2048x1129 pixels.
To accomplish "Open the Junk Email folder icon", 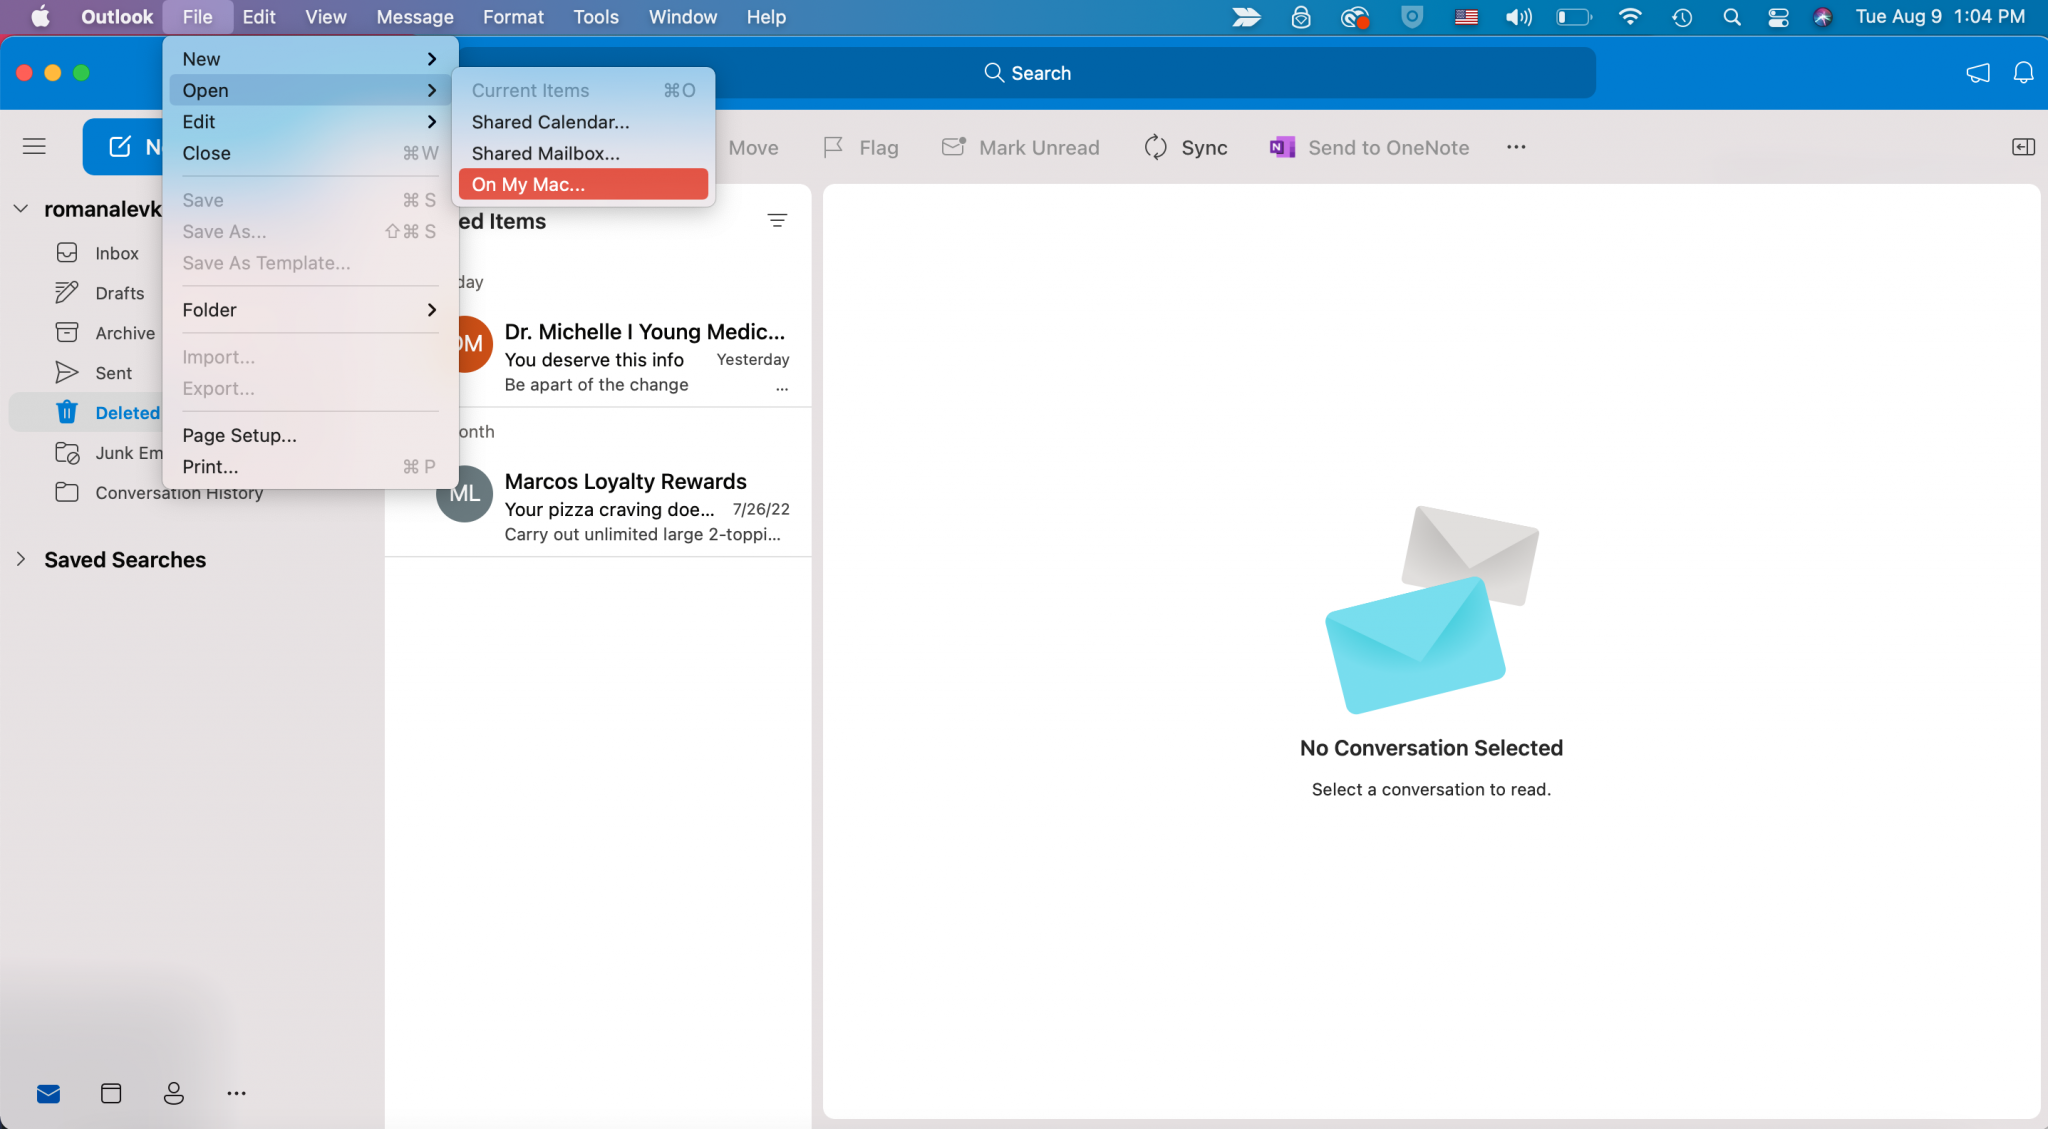I will point(67,452).
